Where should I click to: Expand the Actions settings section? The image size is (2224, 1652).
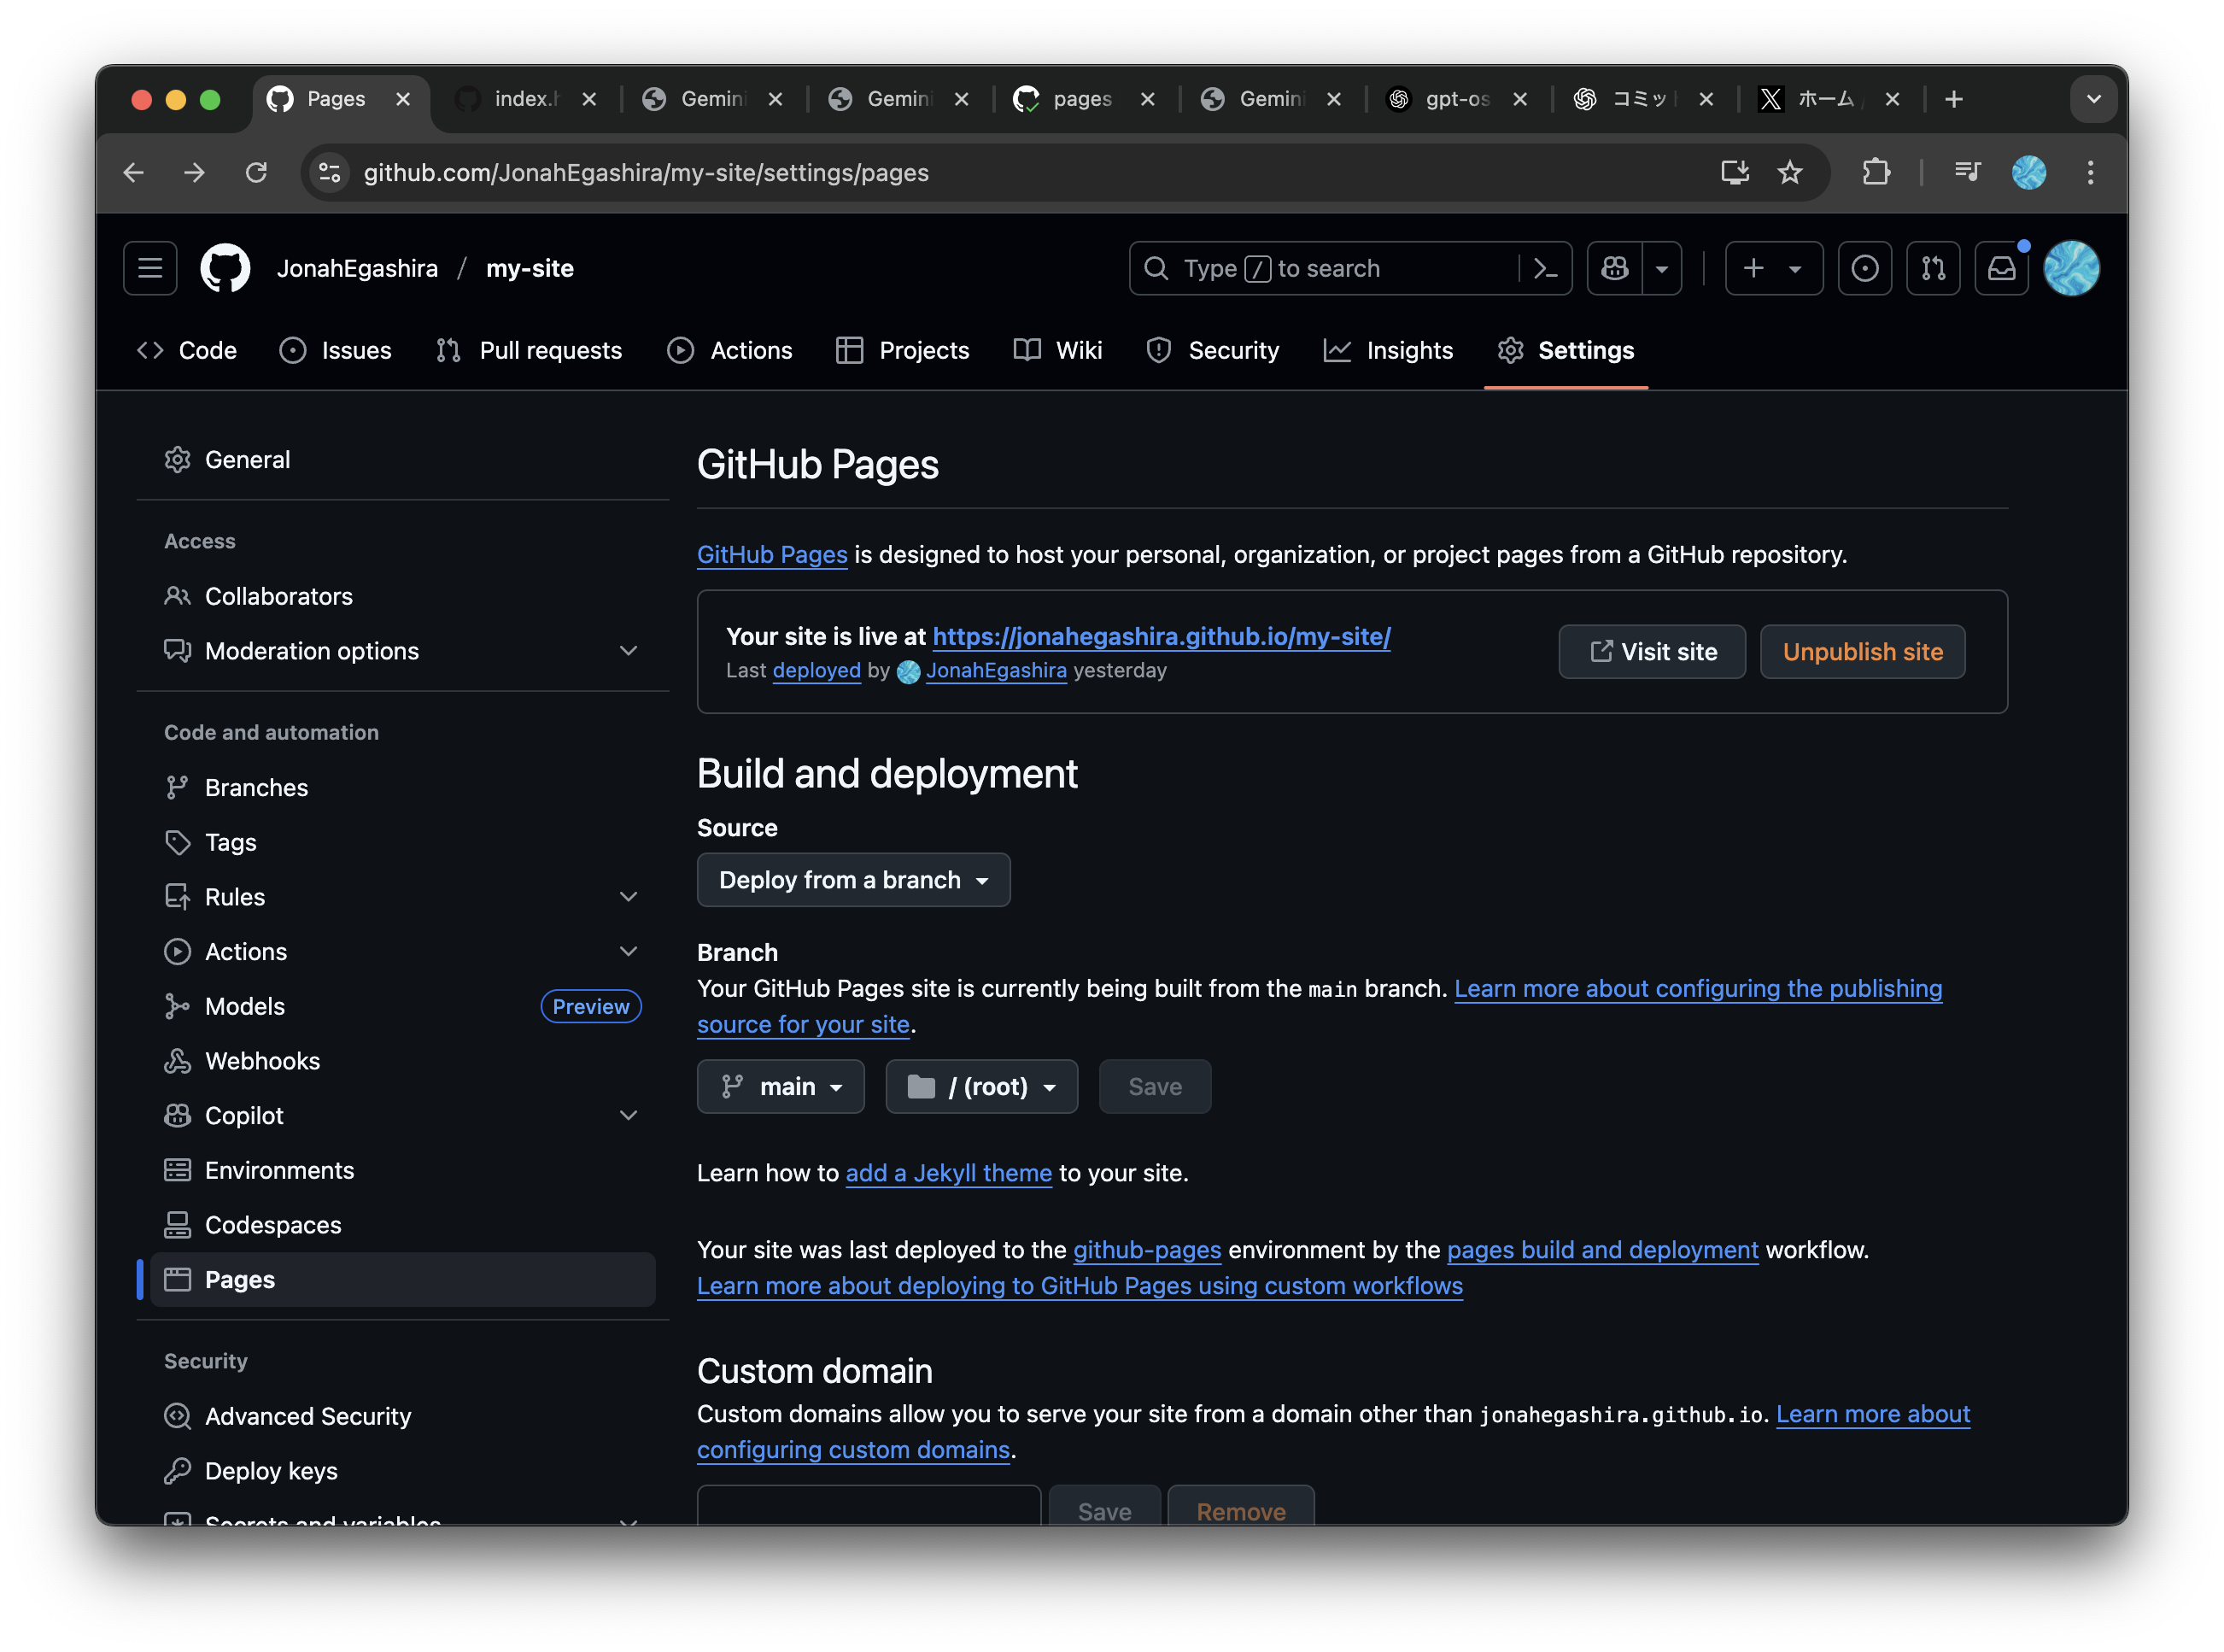(x=629, y=951)
